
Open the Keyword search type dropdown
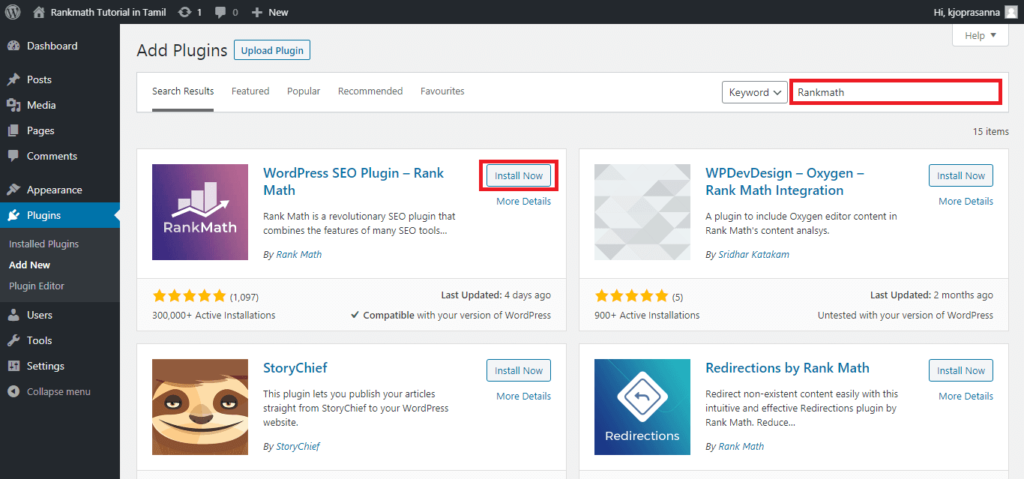[x=754, y=92]
